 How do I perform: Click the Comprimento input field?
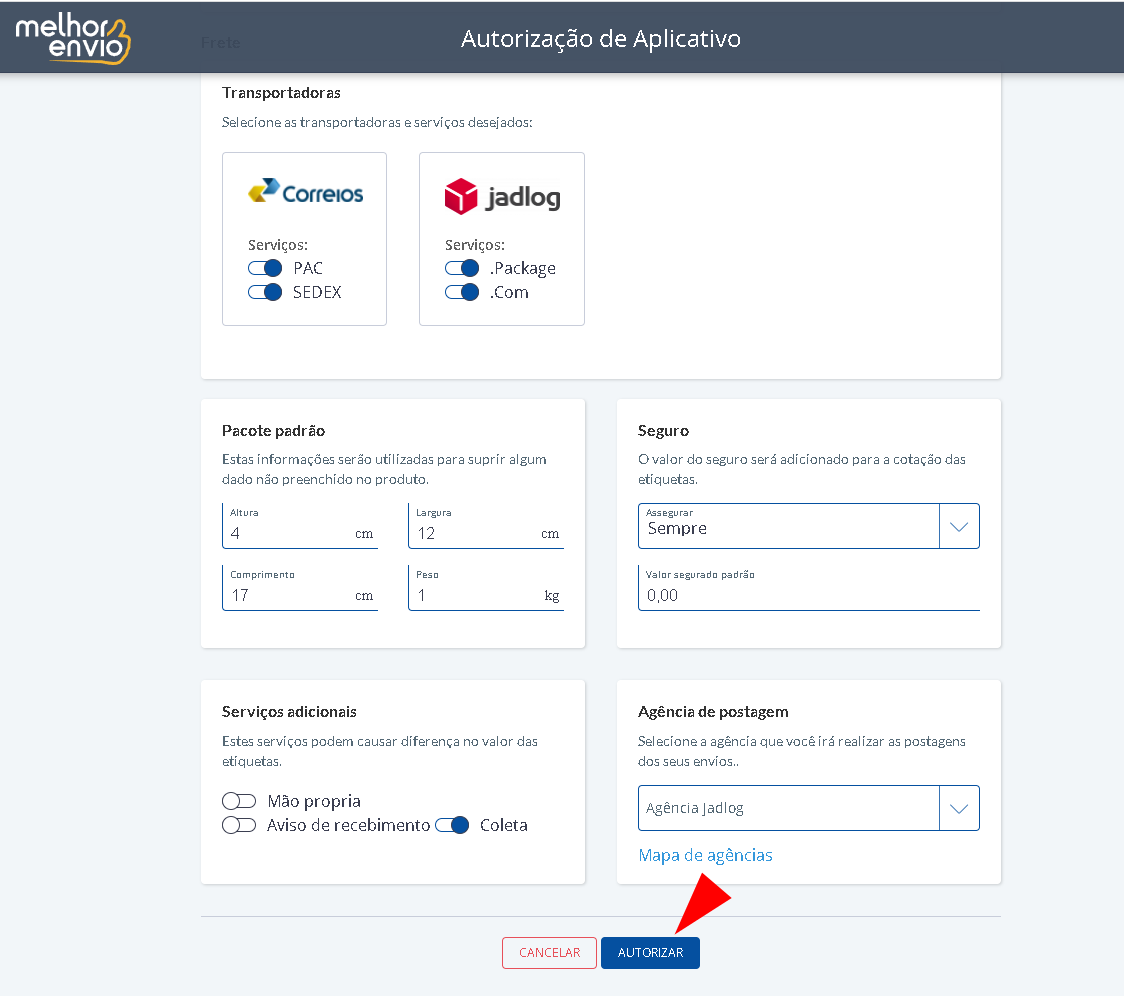tap(300, 588)
